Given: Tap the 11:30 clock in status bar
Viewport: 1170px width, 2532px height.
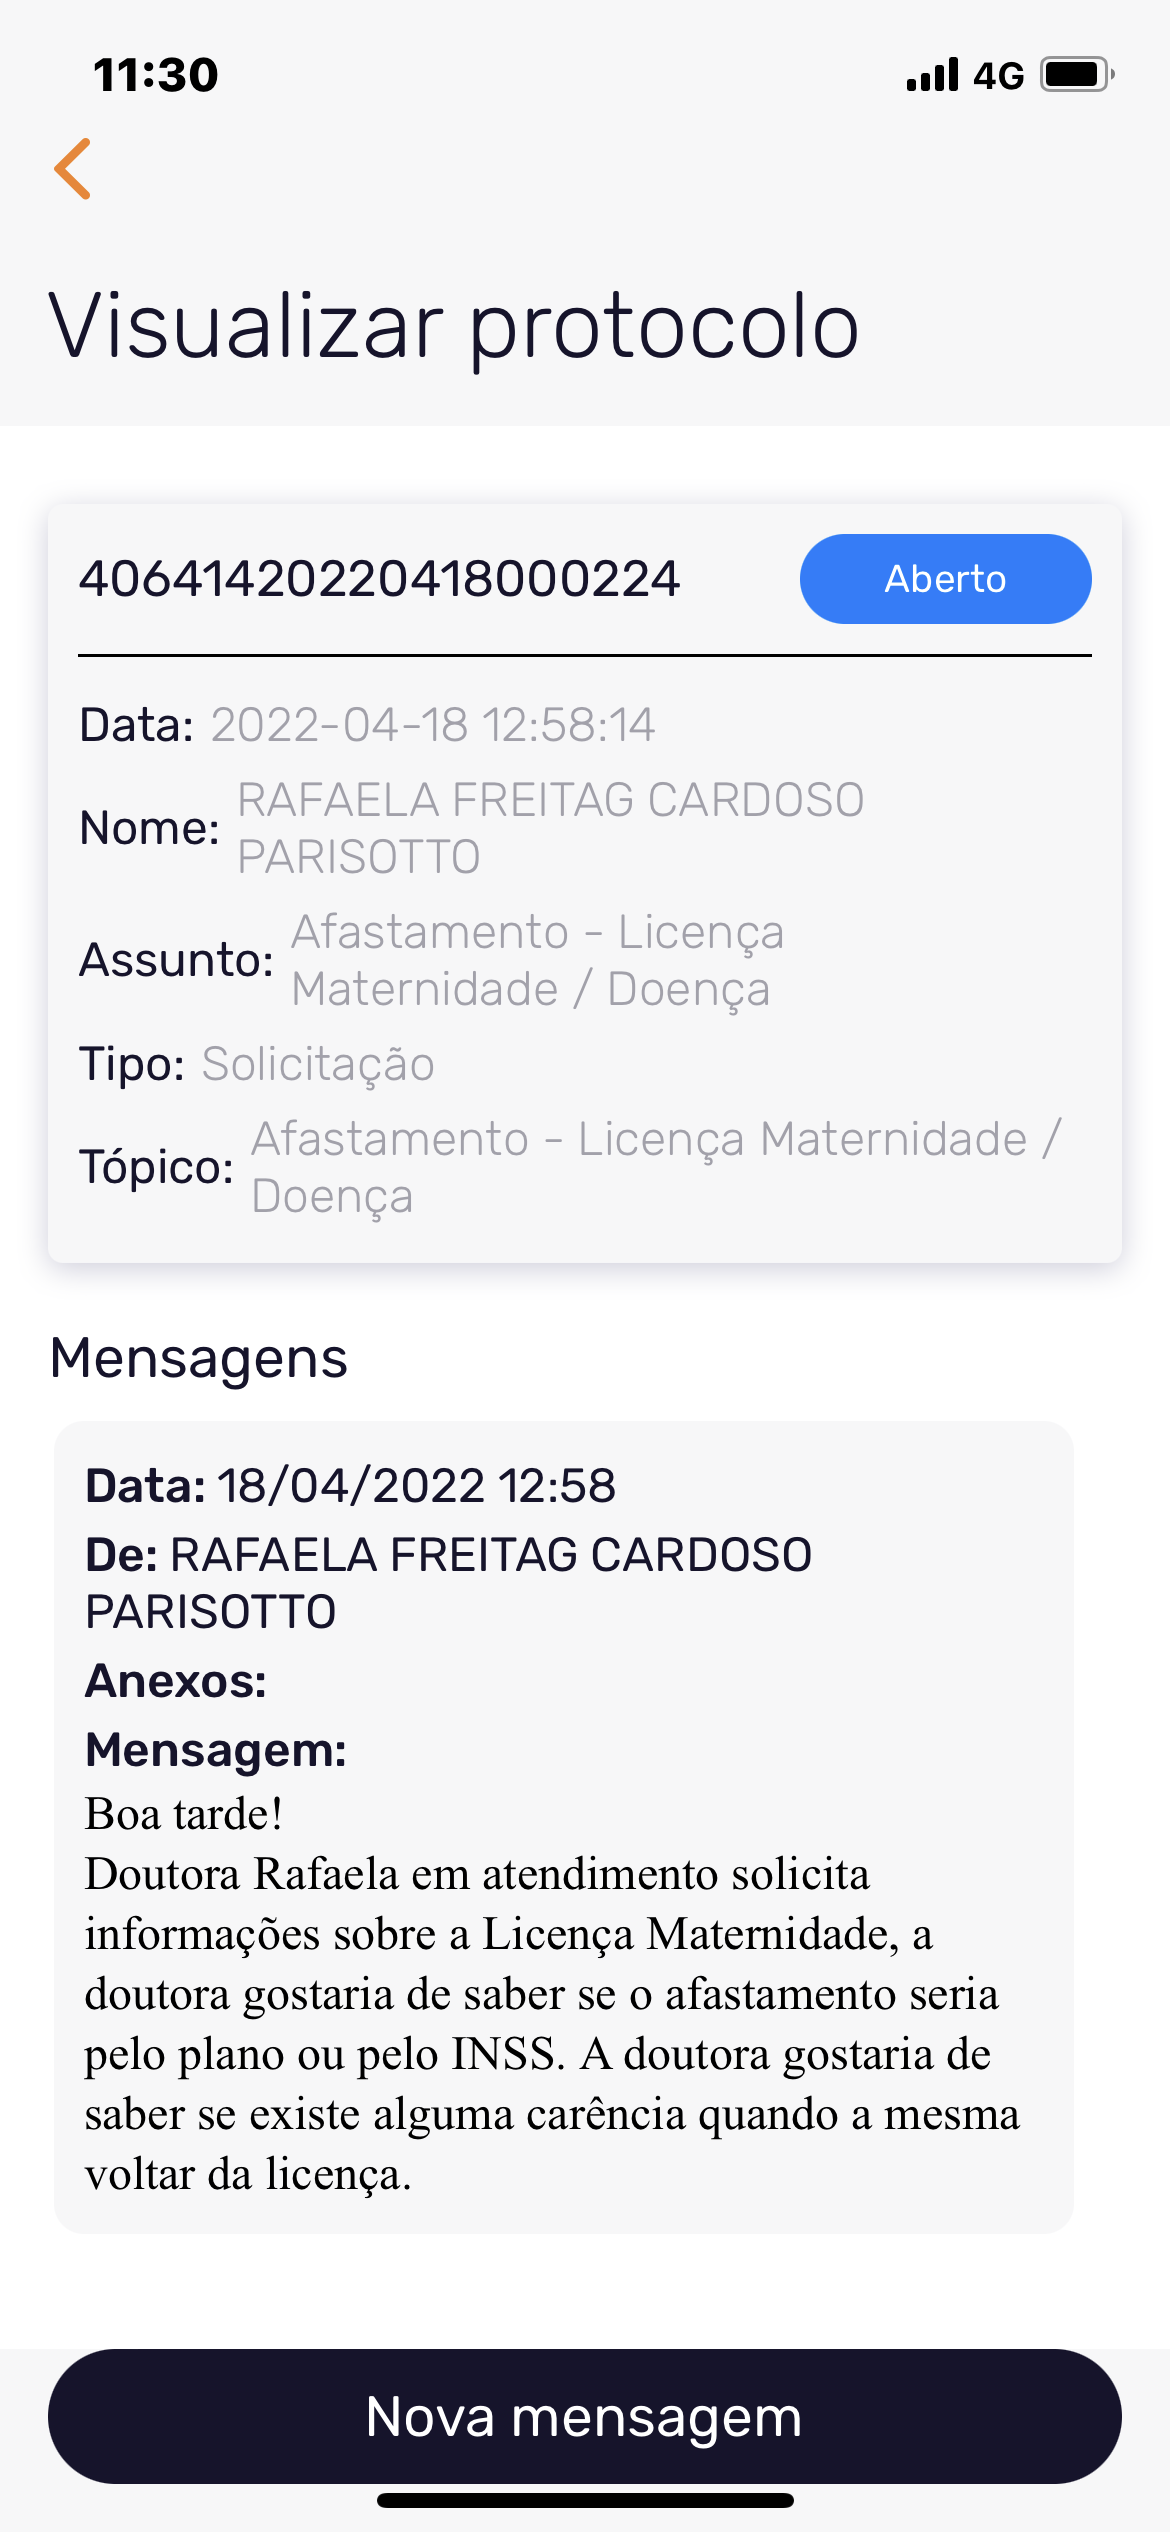Looking at the screenshot, I should [156, 76].
